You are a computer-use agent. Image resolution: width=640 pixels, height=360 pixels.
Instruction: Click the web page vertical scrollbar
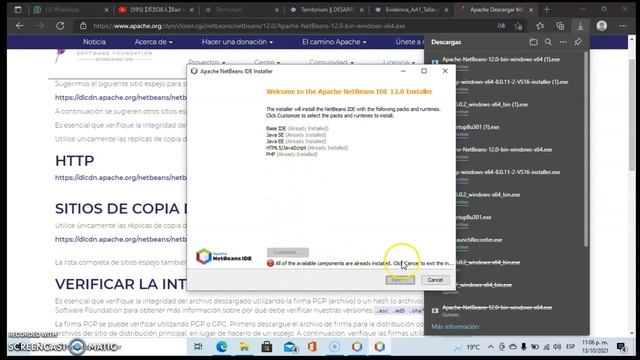632,114
